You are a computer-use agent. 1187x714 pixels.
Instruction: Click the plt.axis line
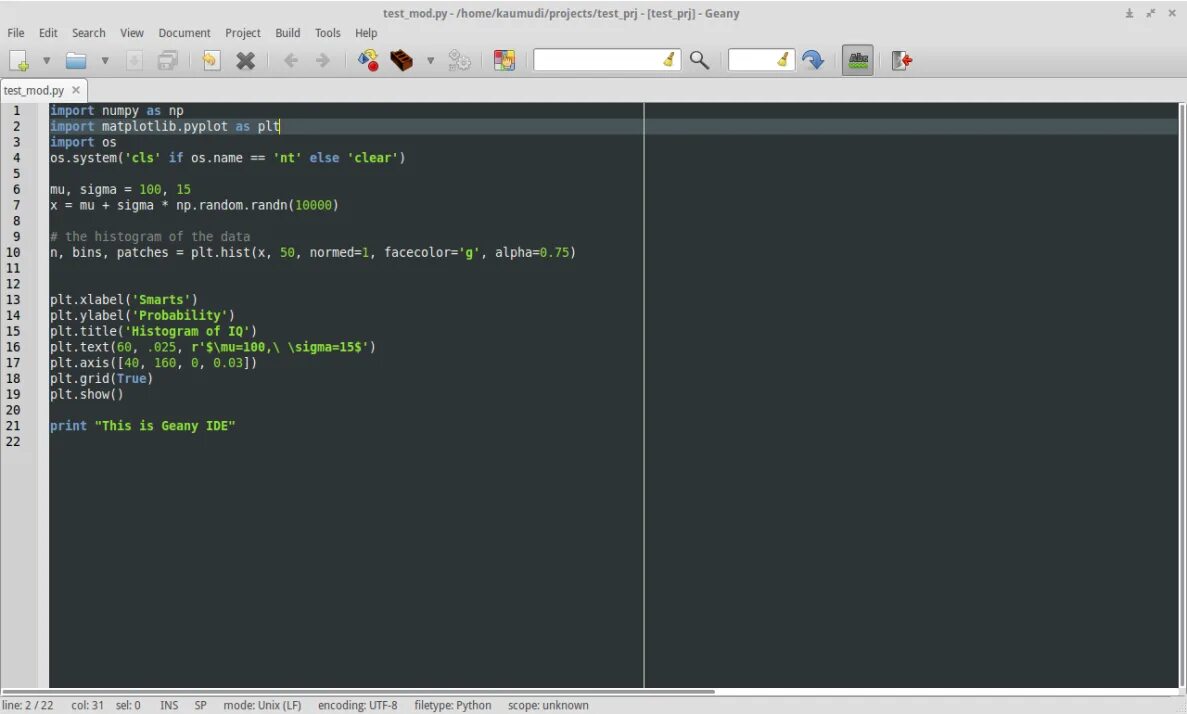point(154,363)
